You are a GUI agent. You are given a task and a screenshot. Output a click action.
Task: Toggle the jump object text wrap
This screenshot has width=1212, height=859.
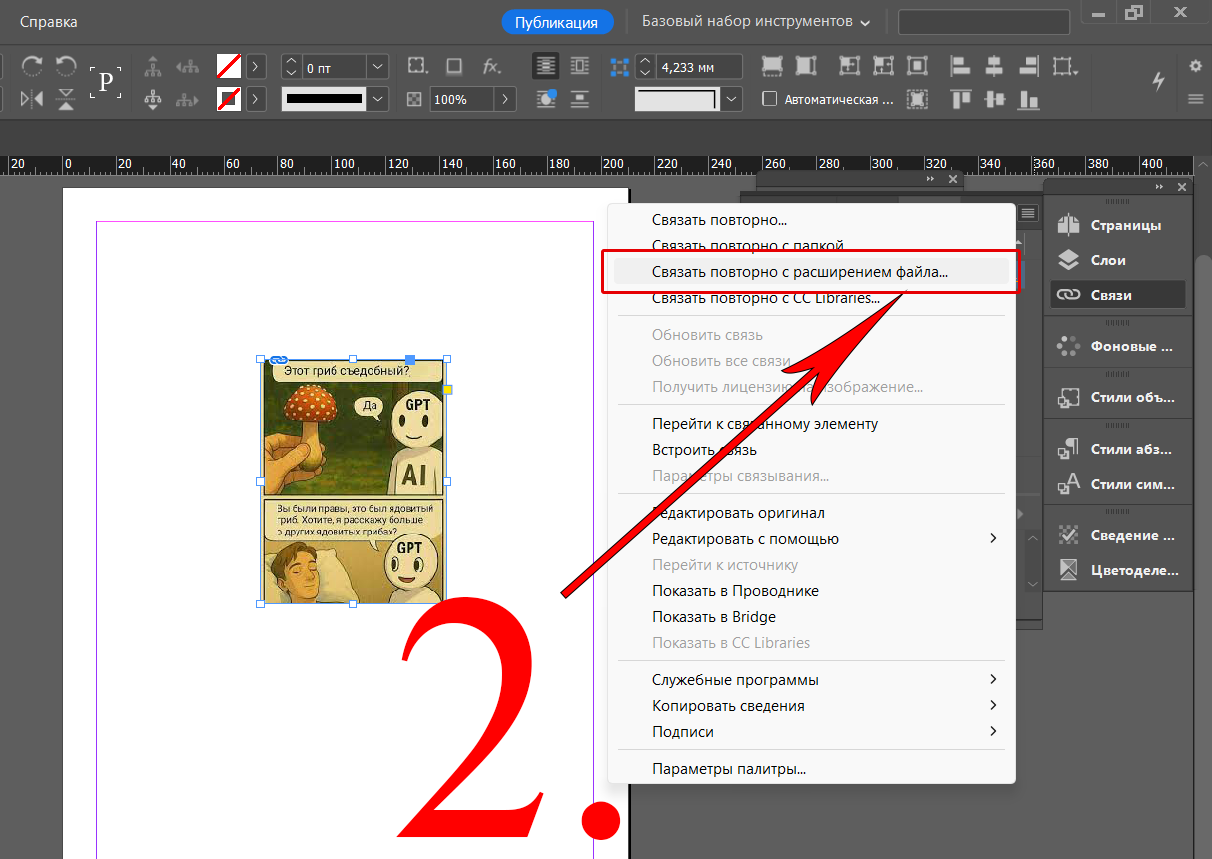pyautogui.click(x=580, y=99)
